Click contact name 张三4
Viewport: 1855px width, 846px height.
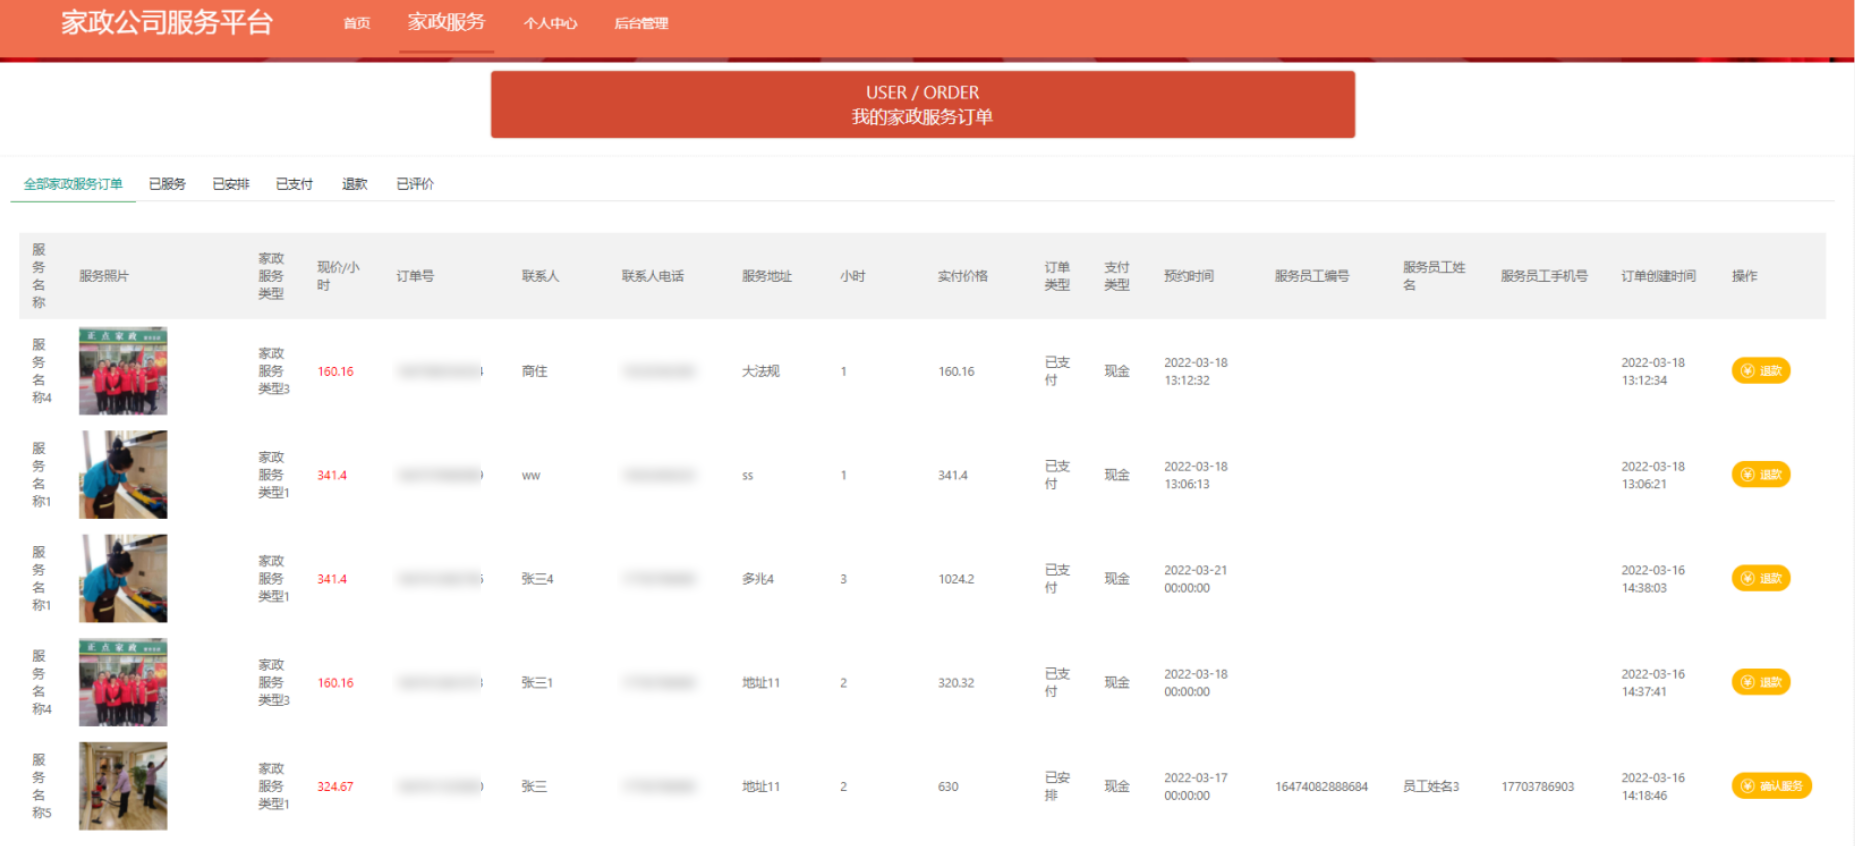pos(537,579)
